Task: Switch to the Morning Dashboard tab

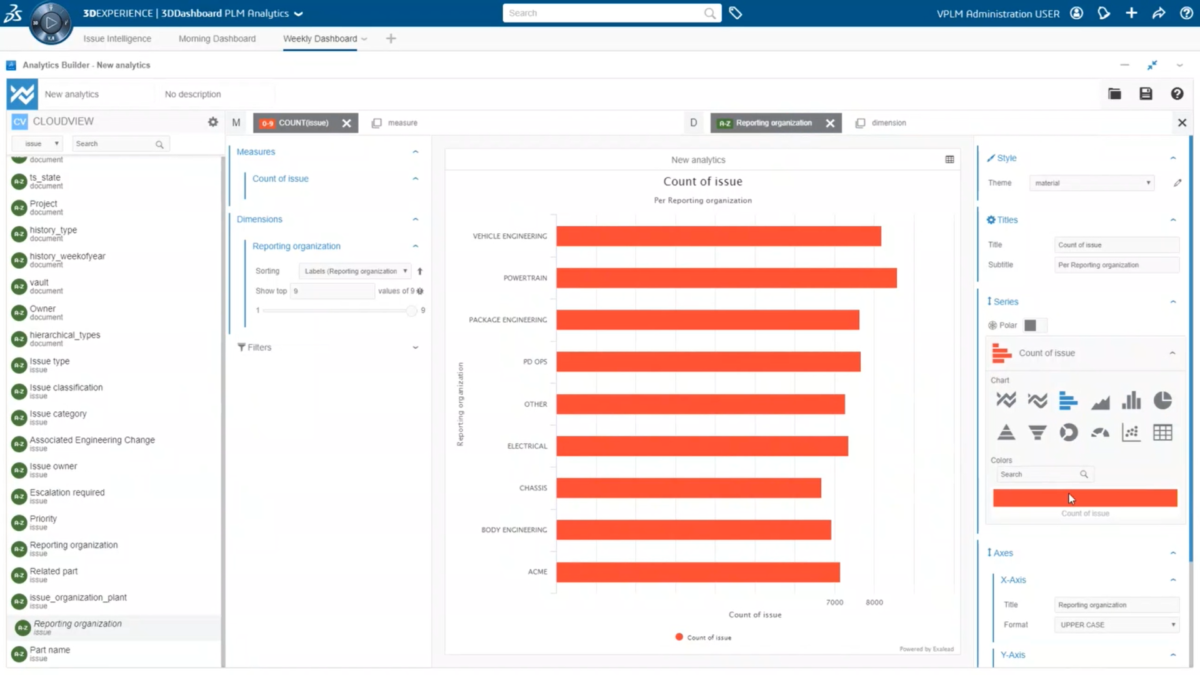Action: pos(217,39)
